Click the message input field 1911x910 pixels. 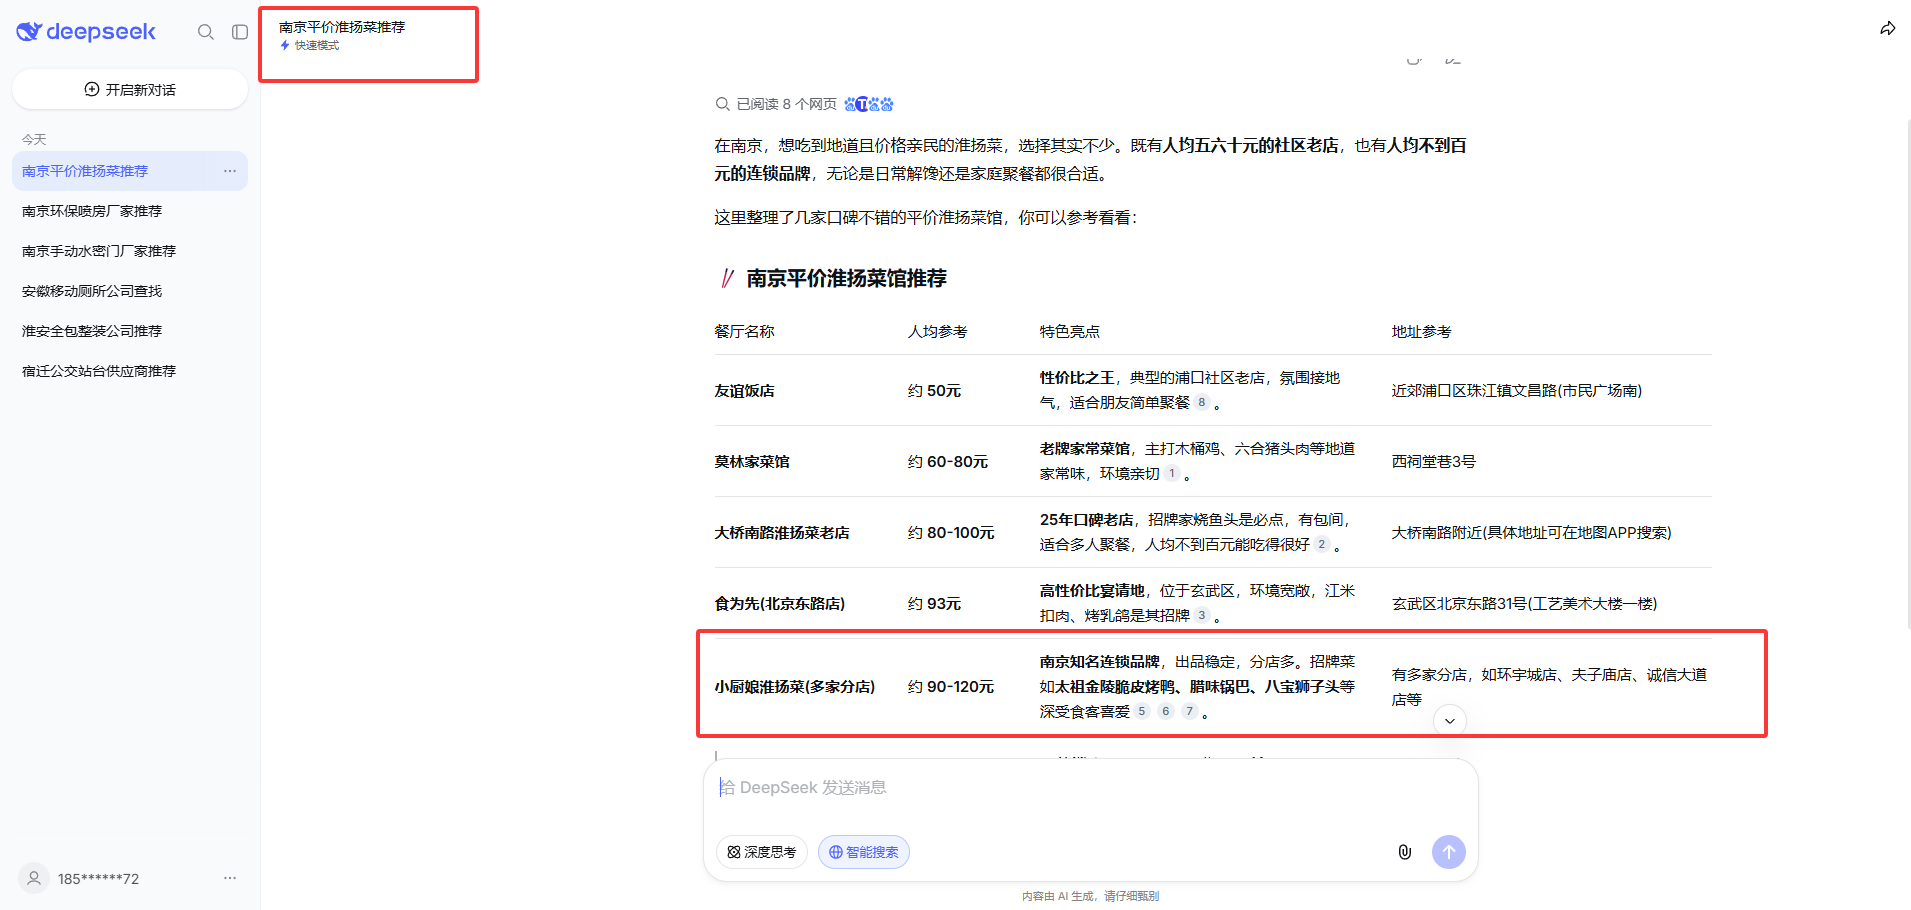tap(1091, 788)
